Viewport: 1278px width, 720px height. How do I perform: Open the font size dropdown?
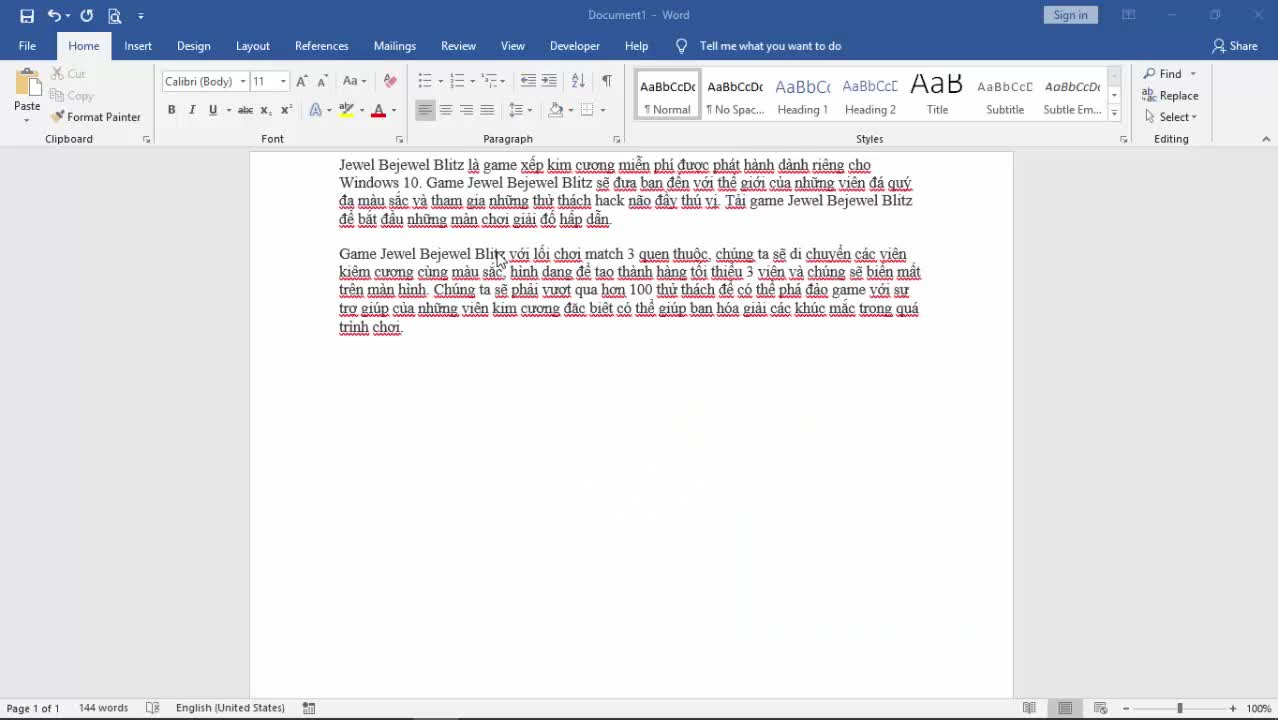pyautogui.click(x=283, y=81)
